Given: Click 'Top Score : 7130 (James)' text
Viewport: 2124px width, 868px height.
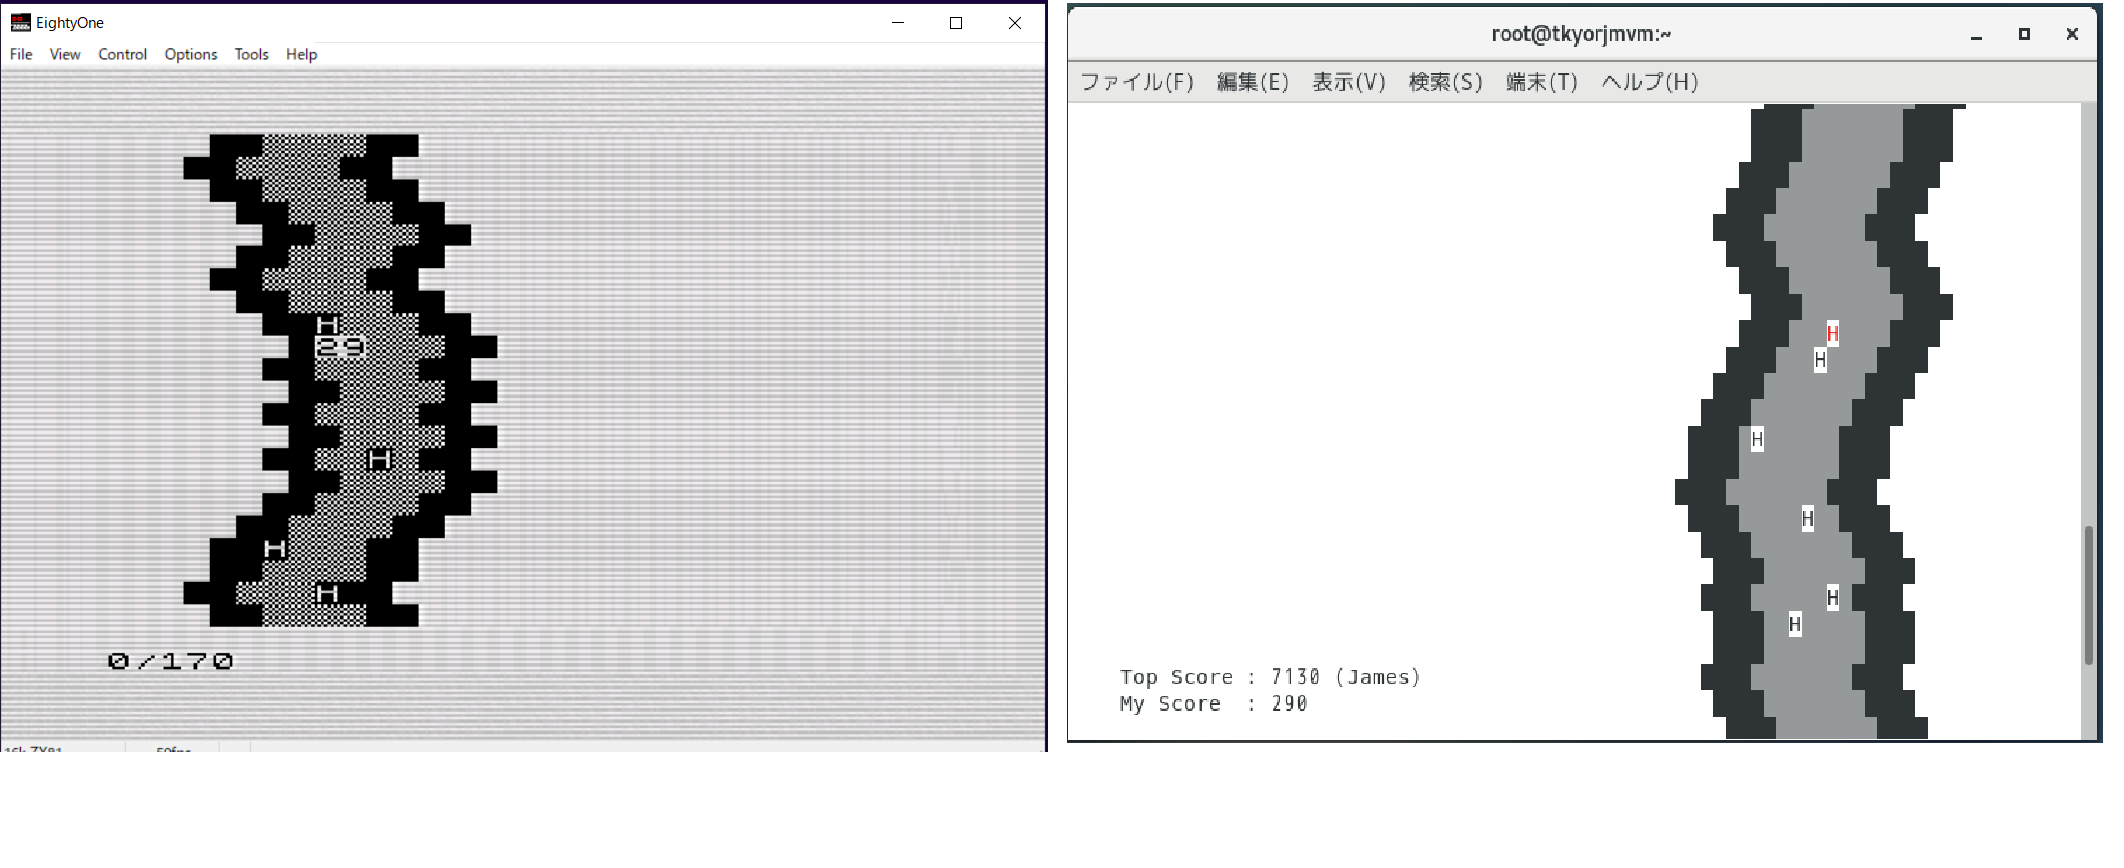Looking at the screenshot, I should tap(1270, 677).
